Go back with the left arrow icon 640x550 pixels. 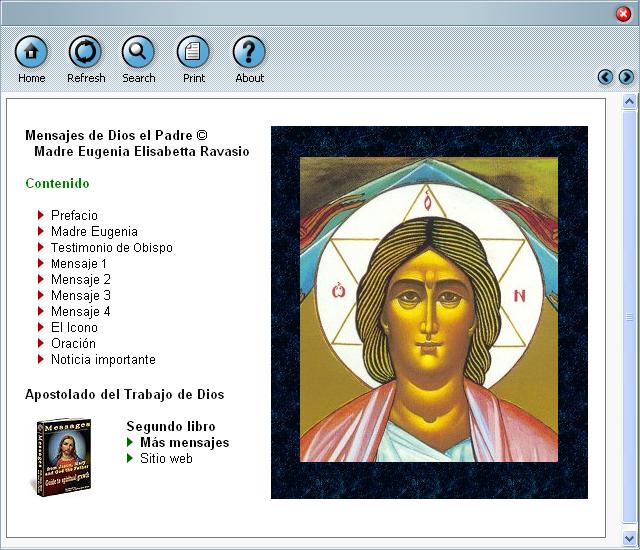pos(605,77)
